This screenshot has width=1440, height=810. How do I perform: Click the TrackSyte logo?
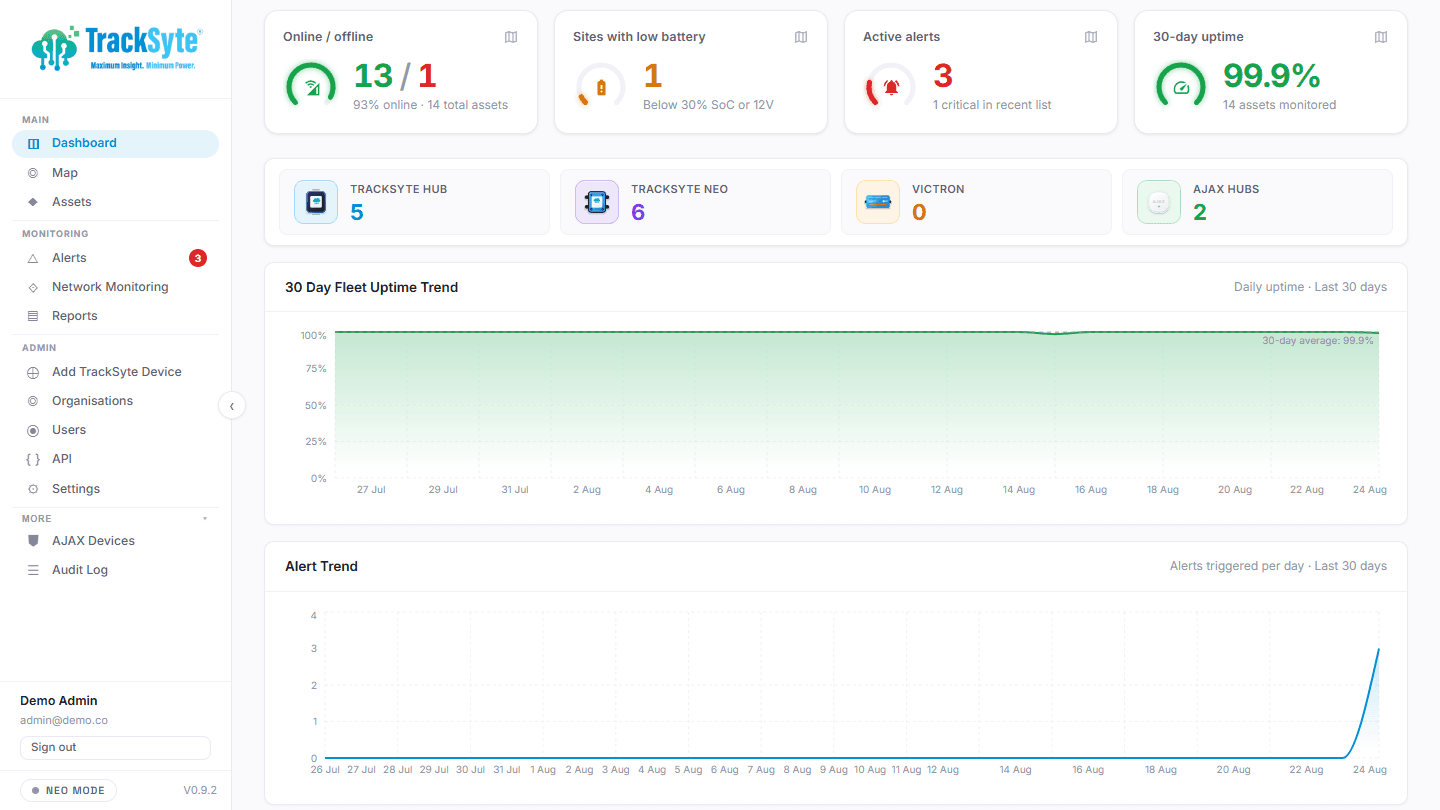117,48
